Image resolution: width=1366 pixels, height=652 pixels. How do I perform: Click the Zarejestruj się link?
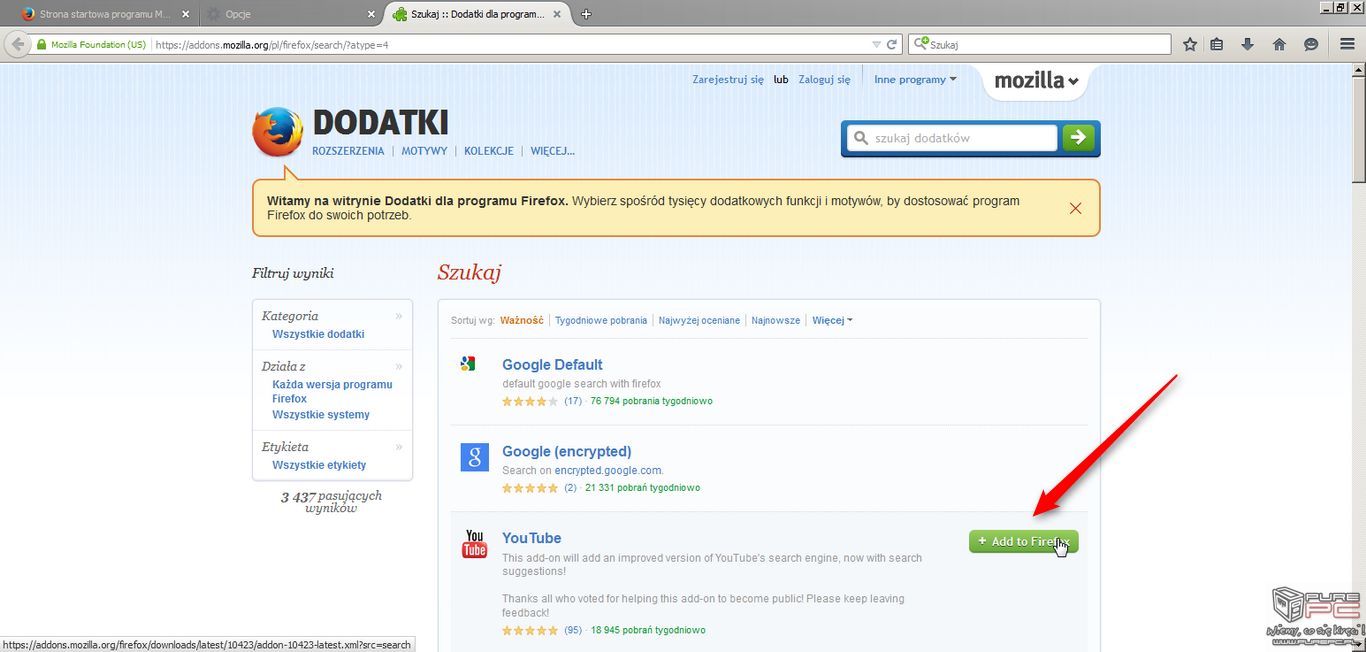coord(728,79)
